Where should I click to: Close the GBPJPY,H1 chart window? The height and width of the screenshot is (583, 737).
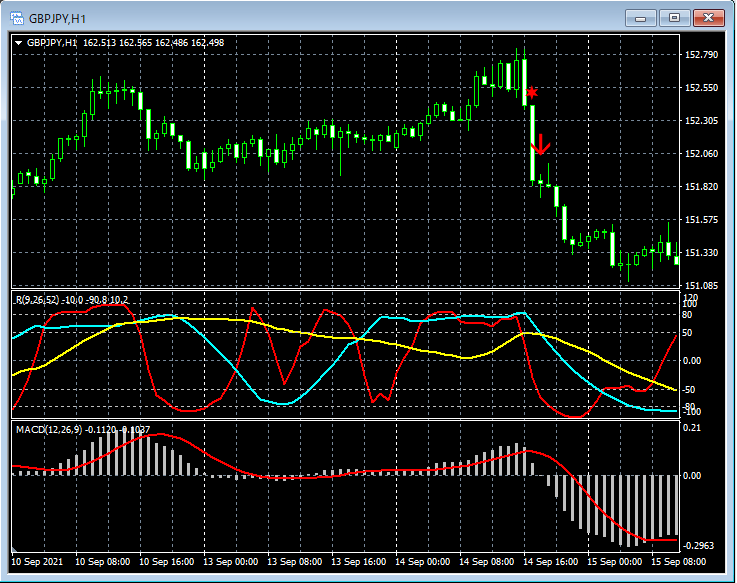(708, 18)
